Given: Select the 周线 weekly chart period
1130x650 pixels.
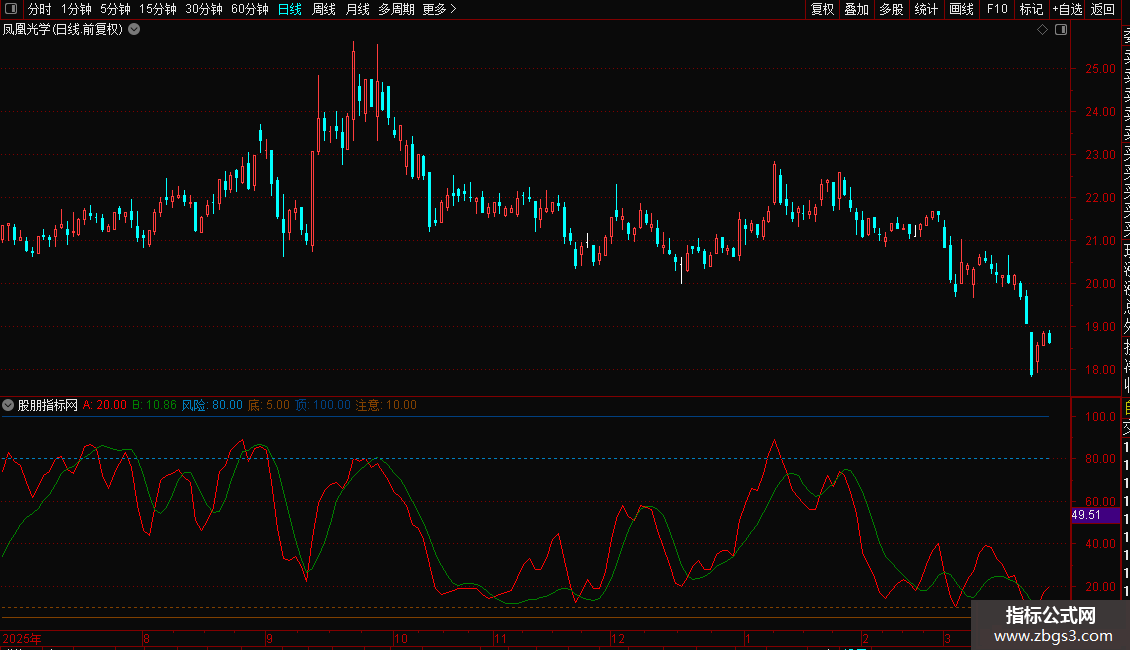Looking at the screenshot, I should click(323, 9).
